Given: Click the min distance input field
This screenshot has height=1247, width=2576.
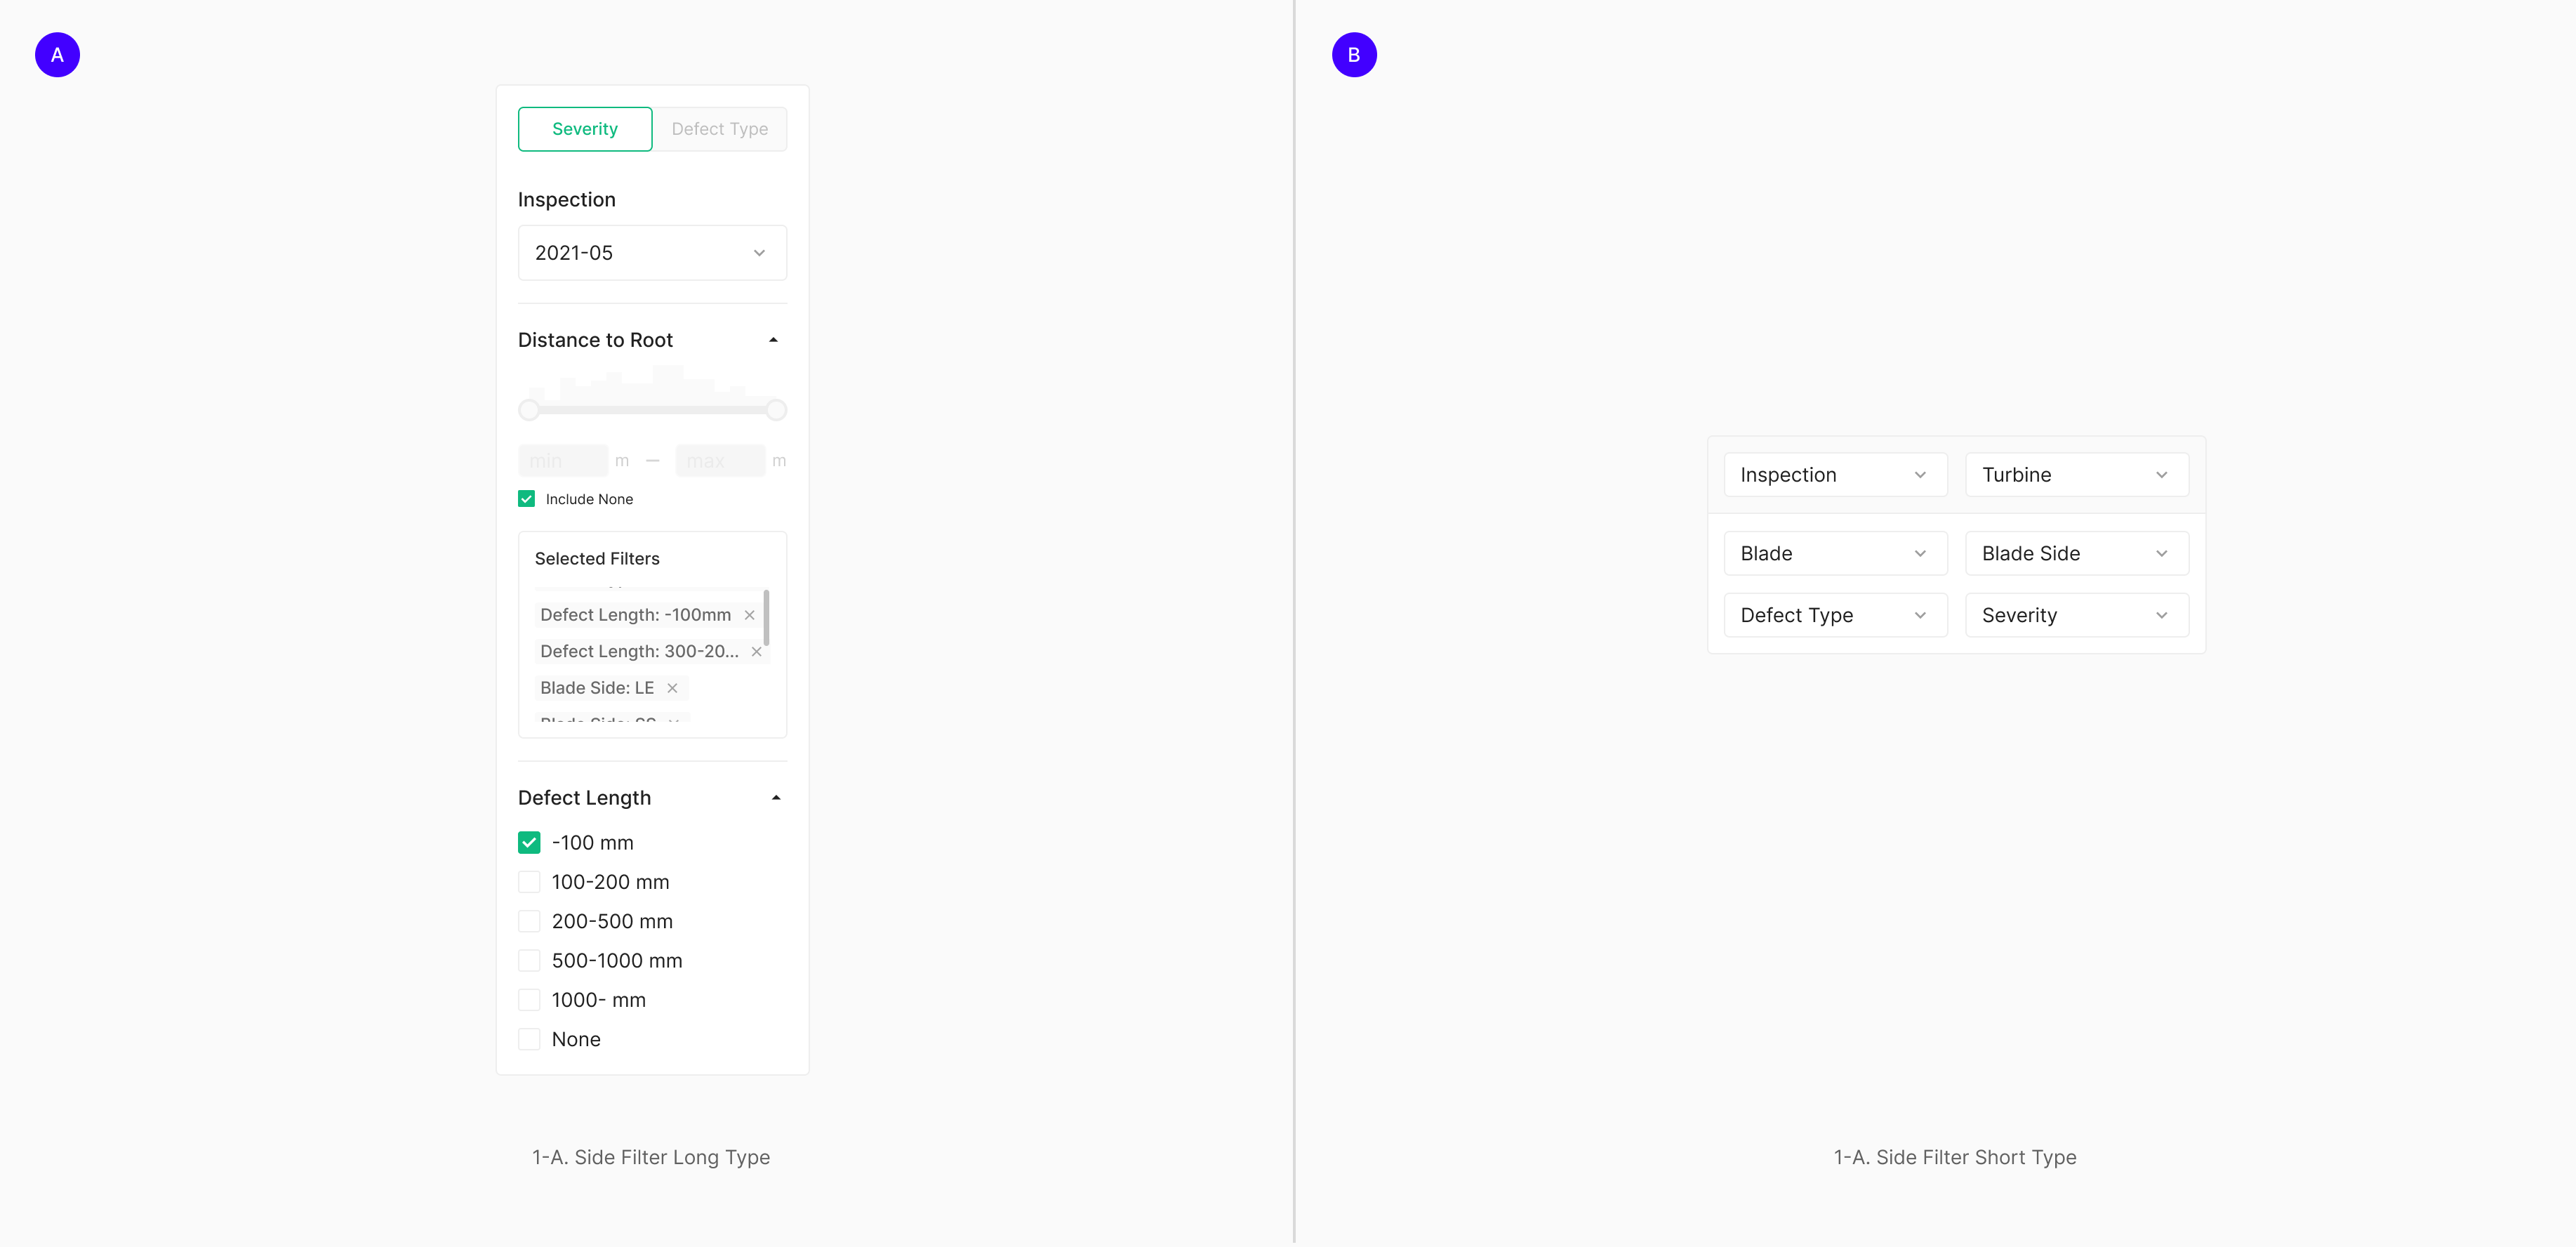Looking at the screenshot, I should [563, 461].
